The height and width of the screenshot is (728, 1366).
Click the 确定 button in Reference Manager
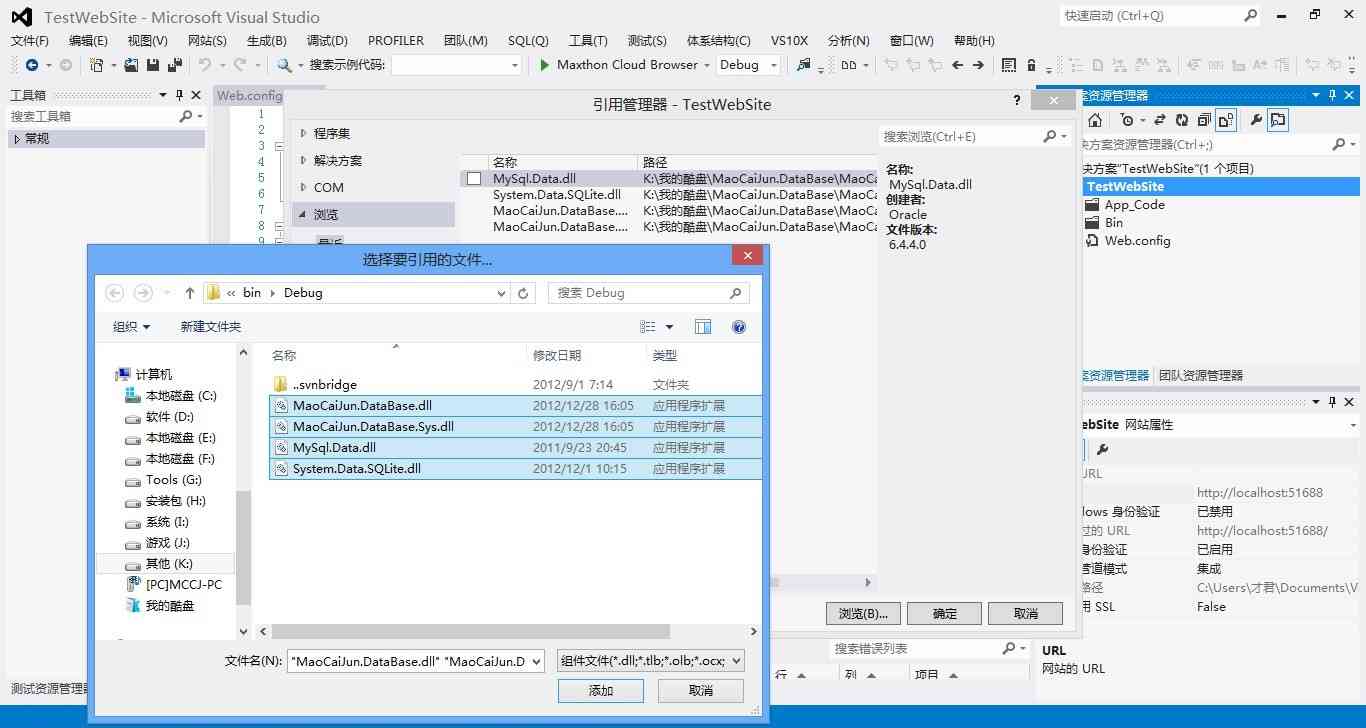945,613
